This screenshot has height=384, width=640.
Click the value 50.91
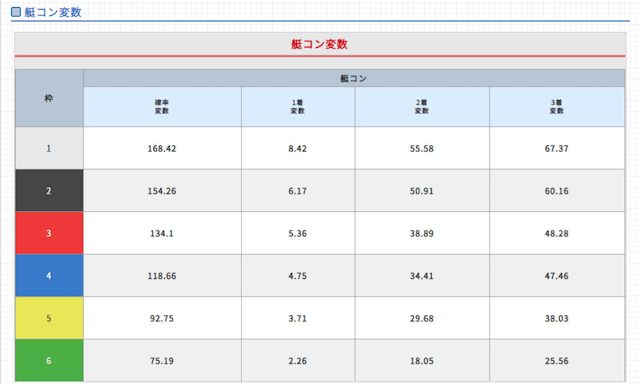[x=422, y=191]
